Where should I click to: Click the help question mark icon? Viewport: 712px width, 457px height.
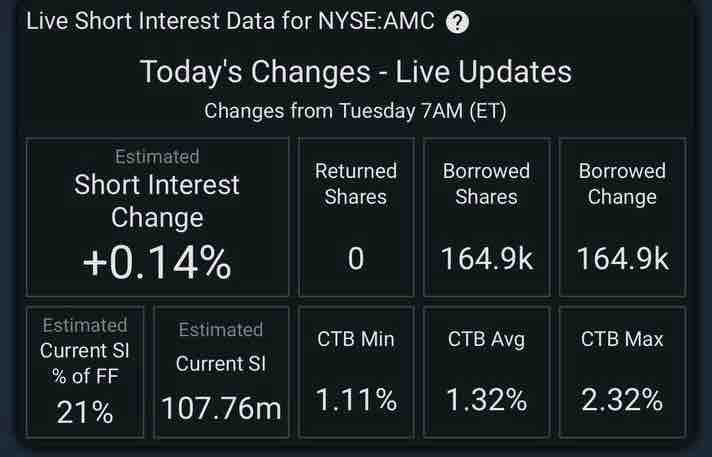[457, 24]
